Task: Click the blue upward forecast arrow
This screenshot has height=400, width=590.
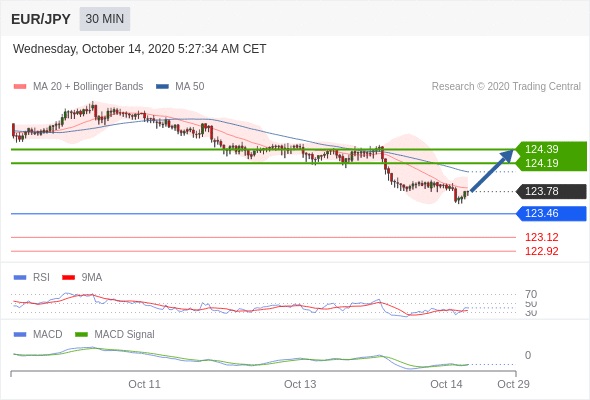Action: [491, 170]
